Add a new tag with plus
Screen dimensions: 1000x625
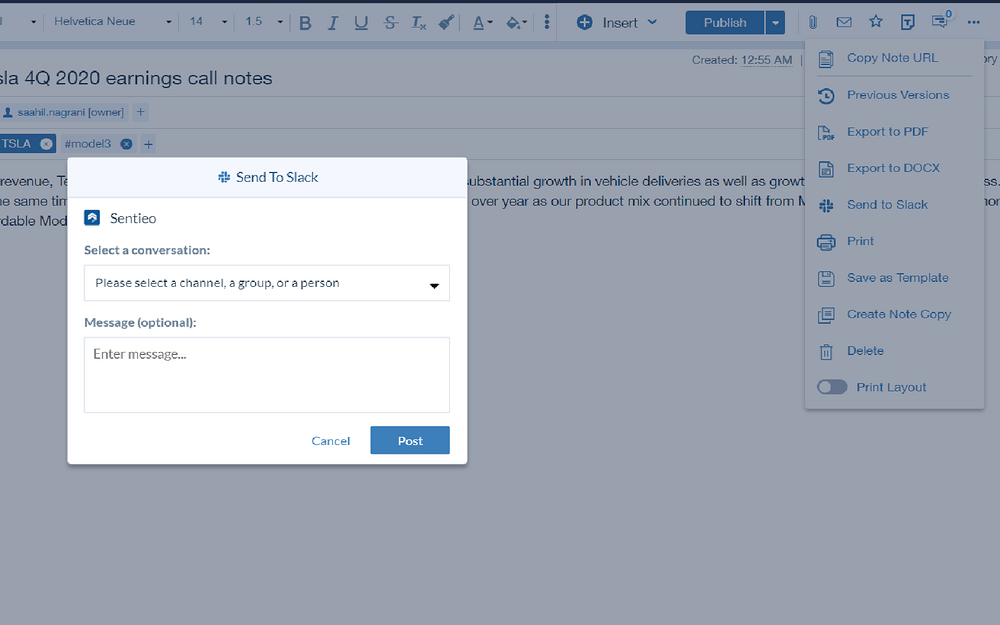point(148,144)
